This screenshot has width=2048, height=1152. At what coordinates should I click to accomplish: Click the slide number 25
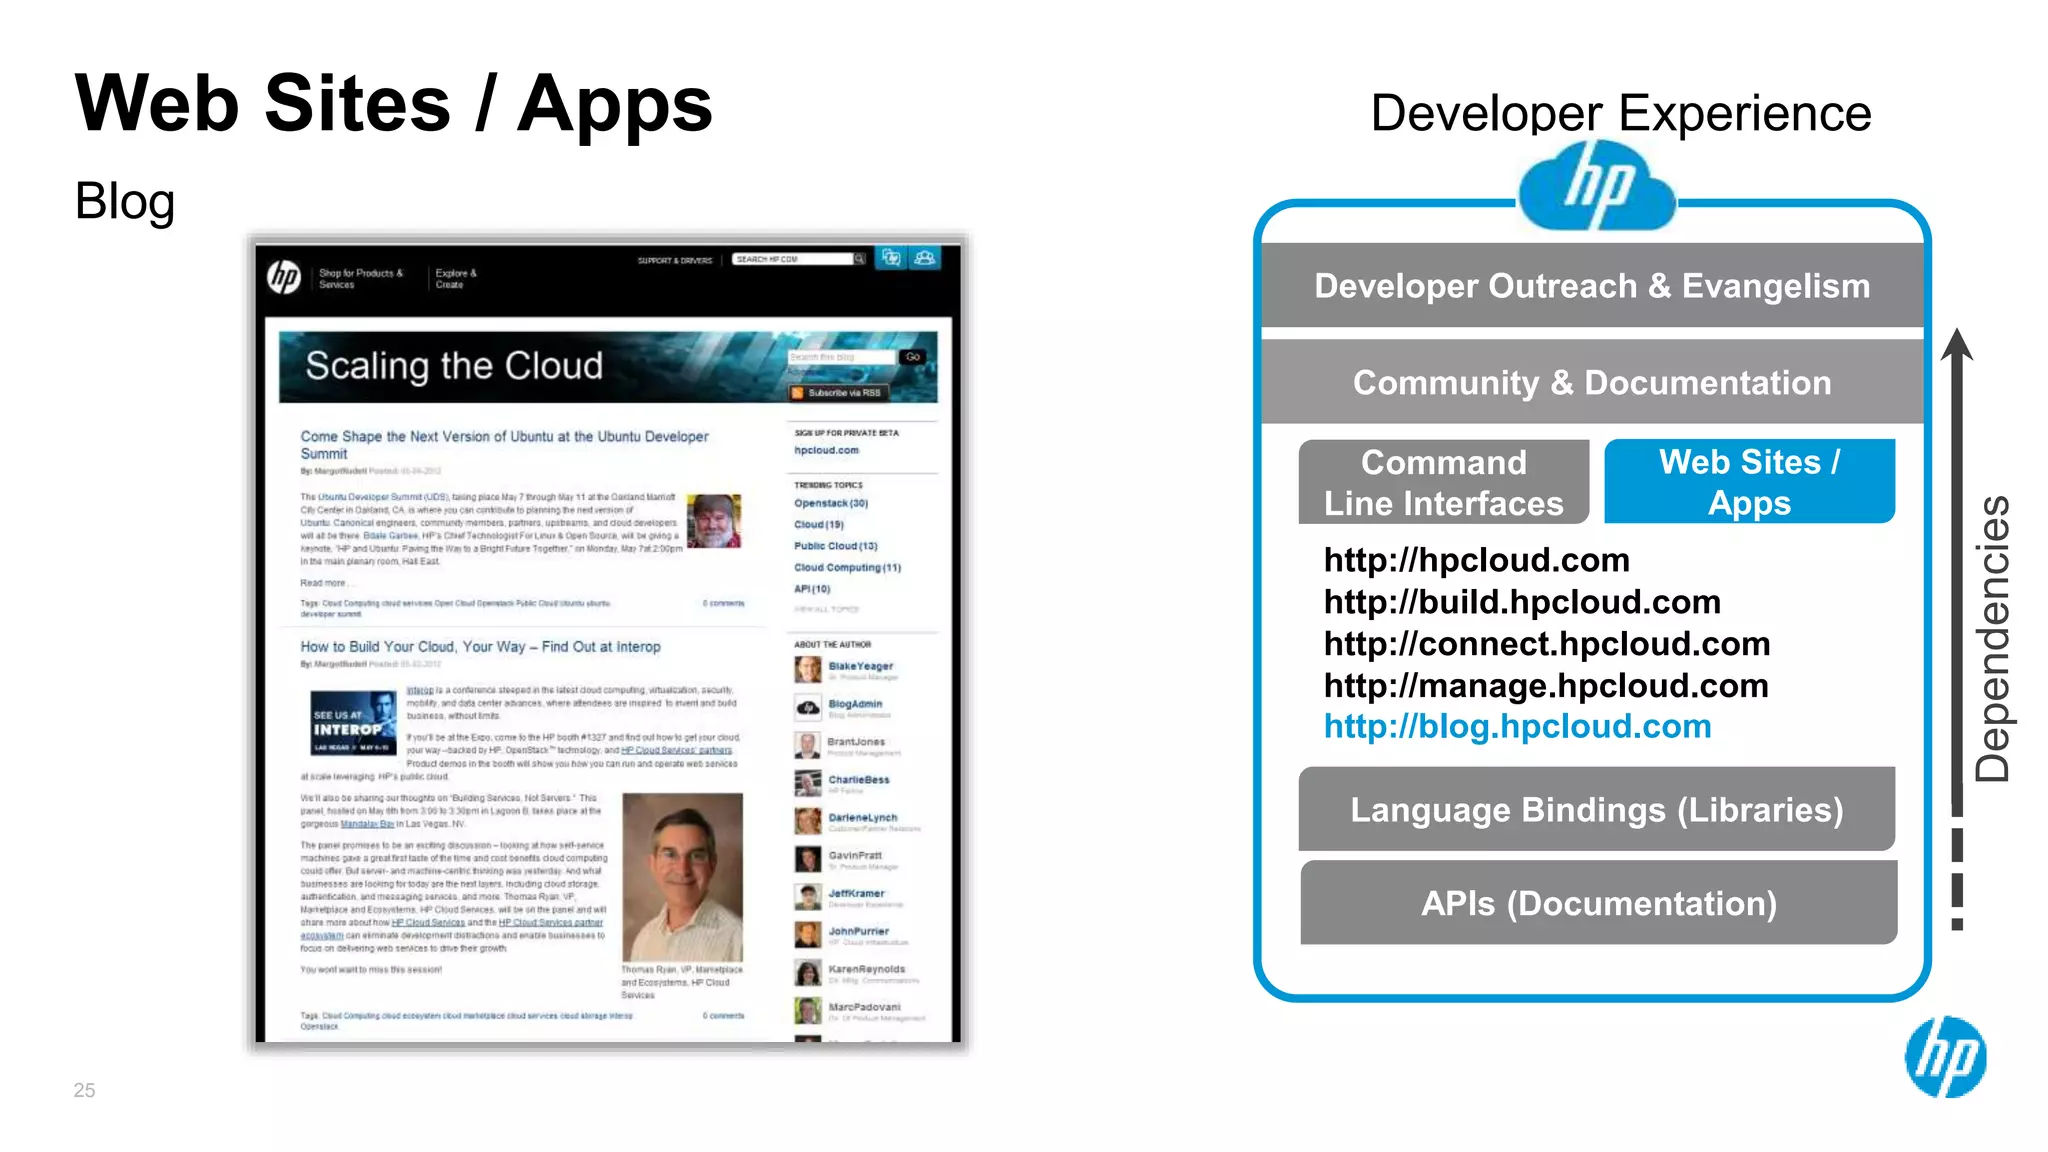(x=84, y=1090)
